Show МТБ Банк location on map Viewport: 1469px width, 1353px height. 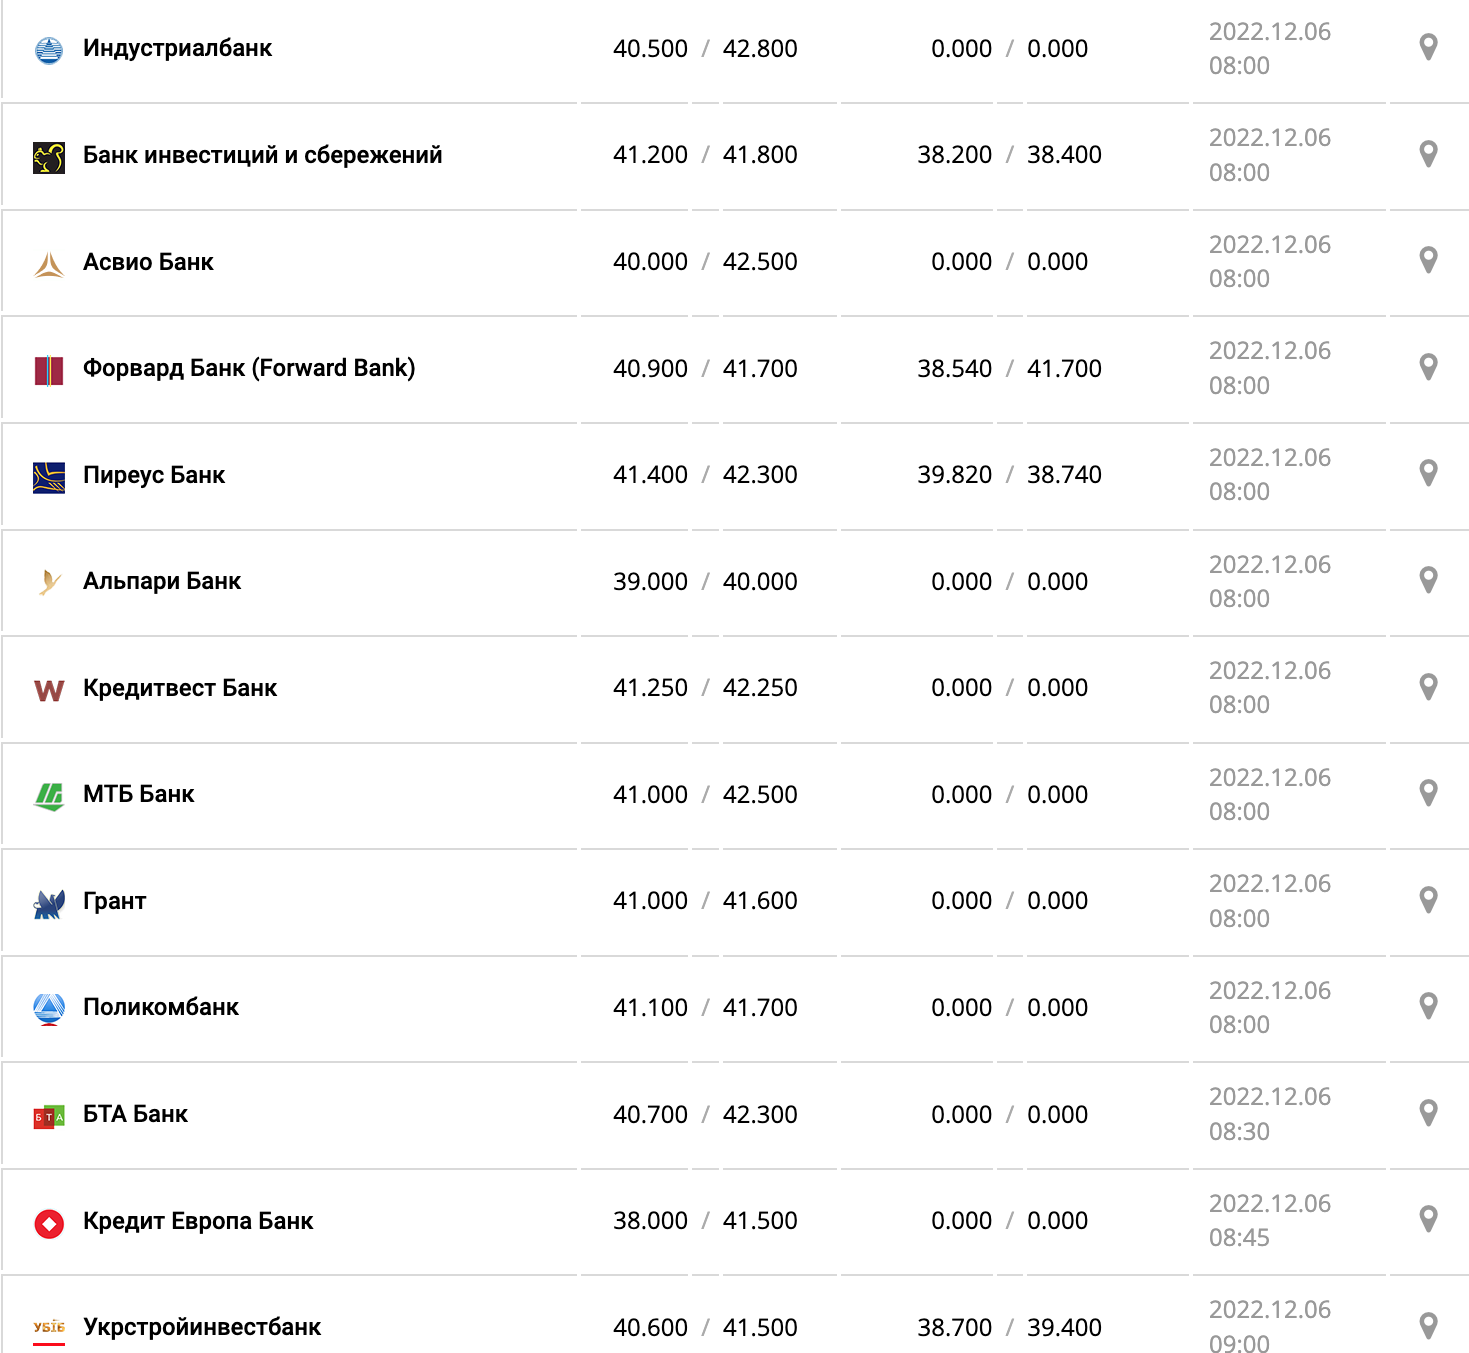pos(1428,793)
